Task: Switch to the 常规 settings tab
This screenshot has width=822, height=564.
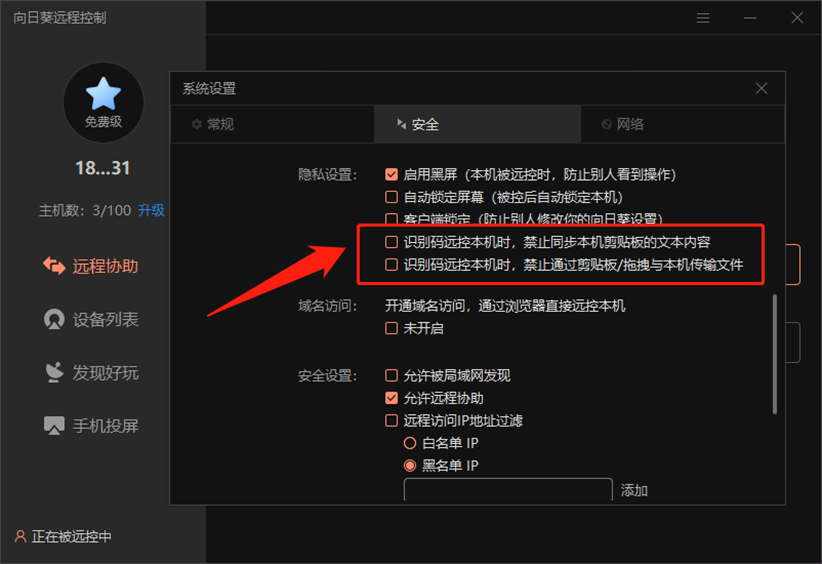Action: coord(212,125)
